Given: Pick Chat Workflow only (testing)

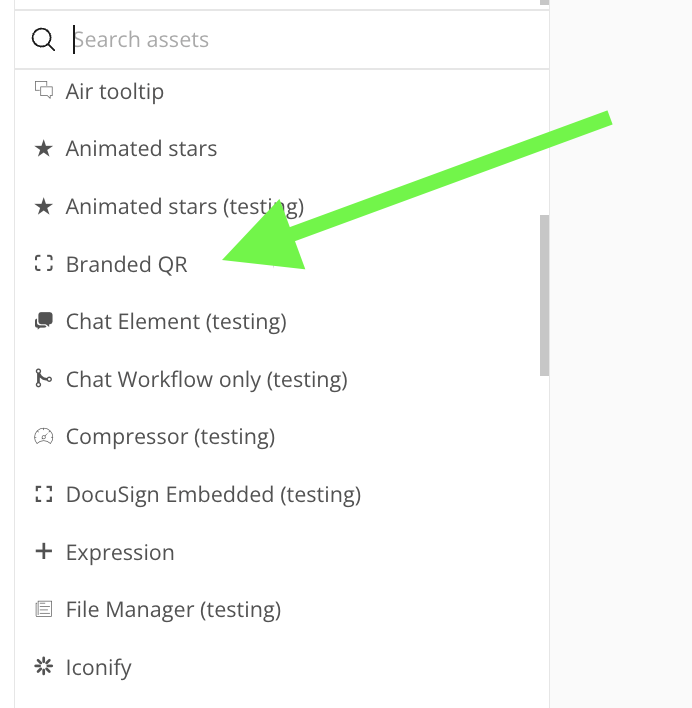Looking at the screenshot, I should pyautogui.click(x=206, y=379).
